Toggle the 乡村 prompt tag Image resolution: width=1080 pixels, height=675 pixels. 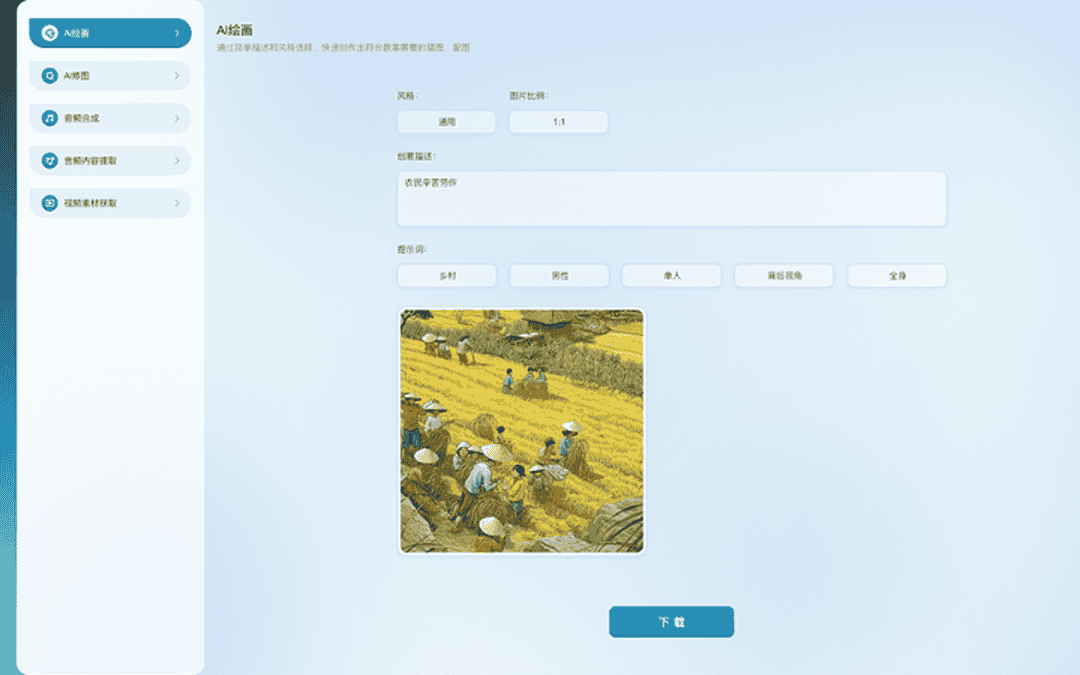coord(446,276)
